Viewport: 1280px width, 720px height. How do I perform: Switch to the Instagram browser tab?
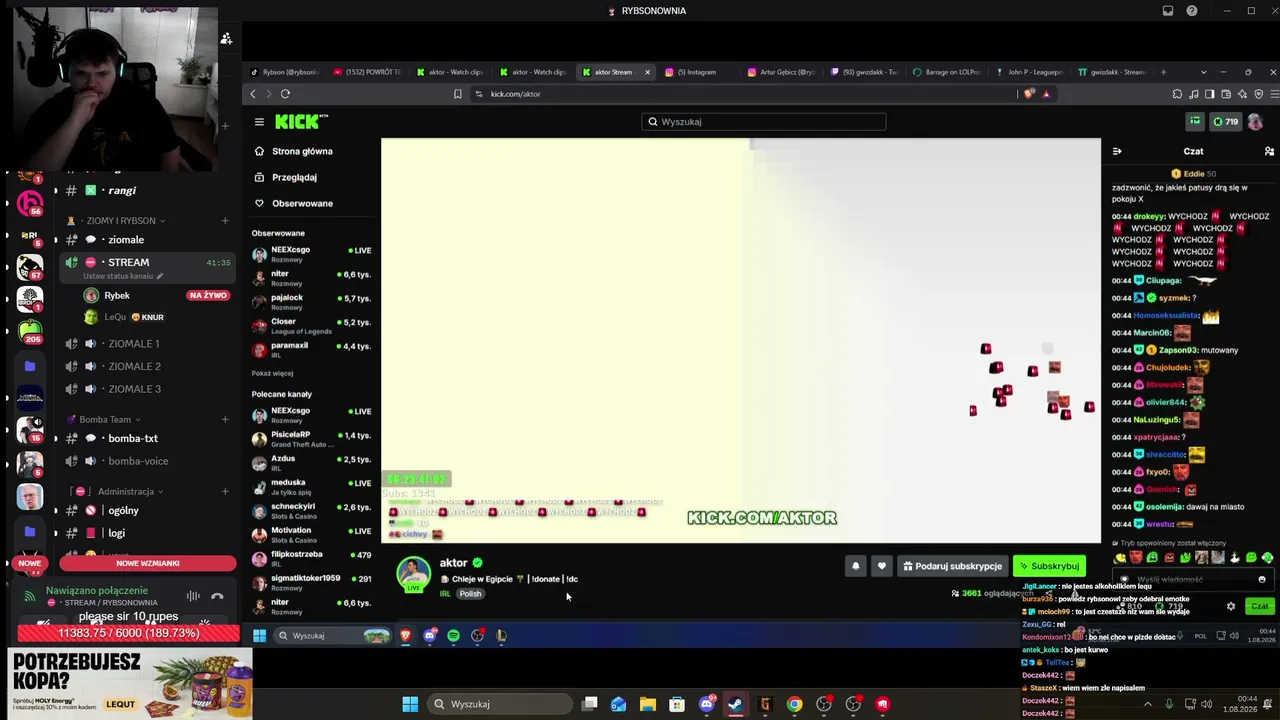[696, 72]
